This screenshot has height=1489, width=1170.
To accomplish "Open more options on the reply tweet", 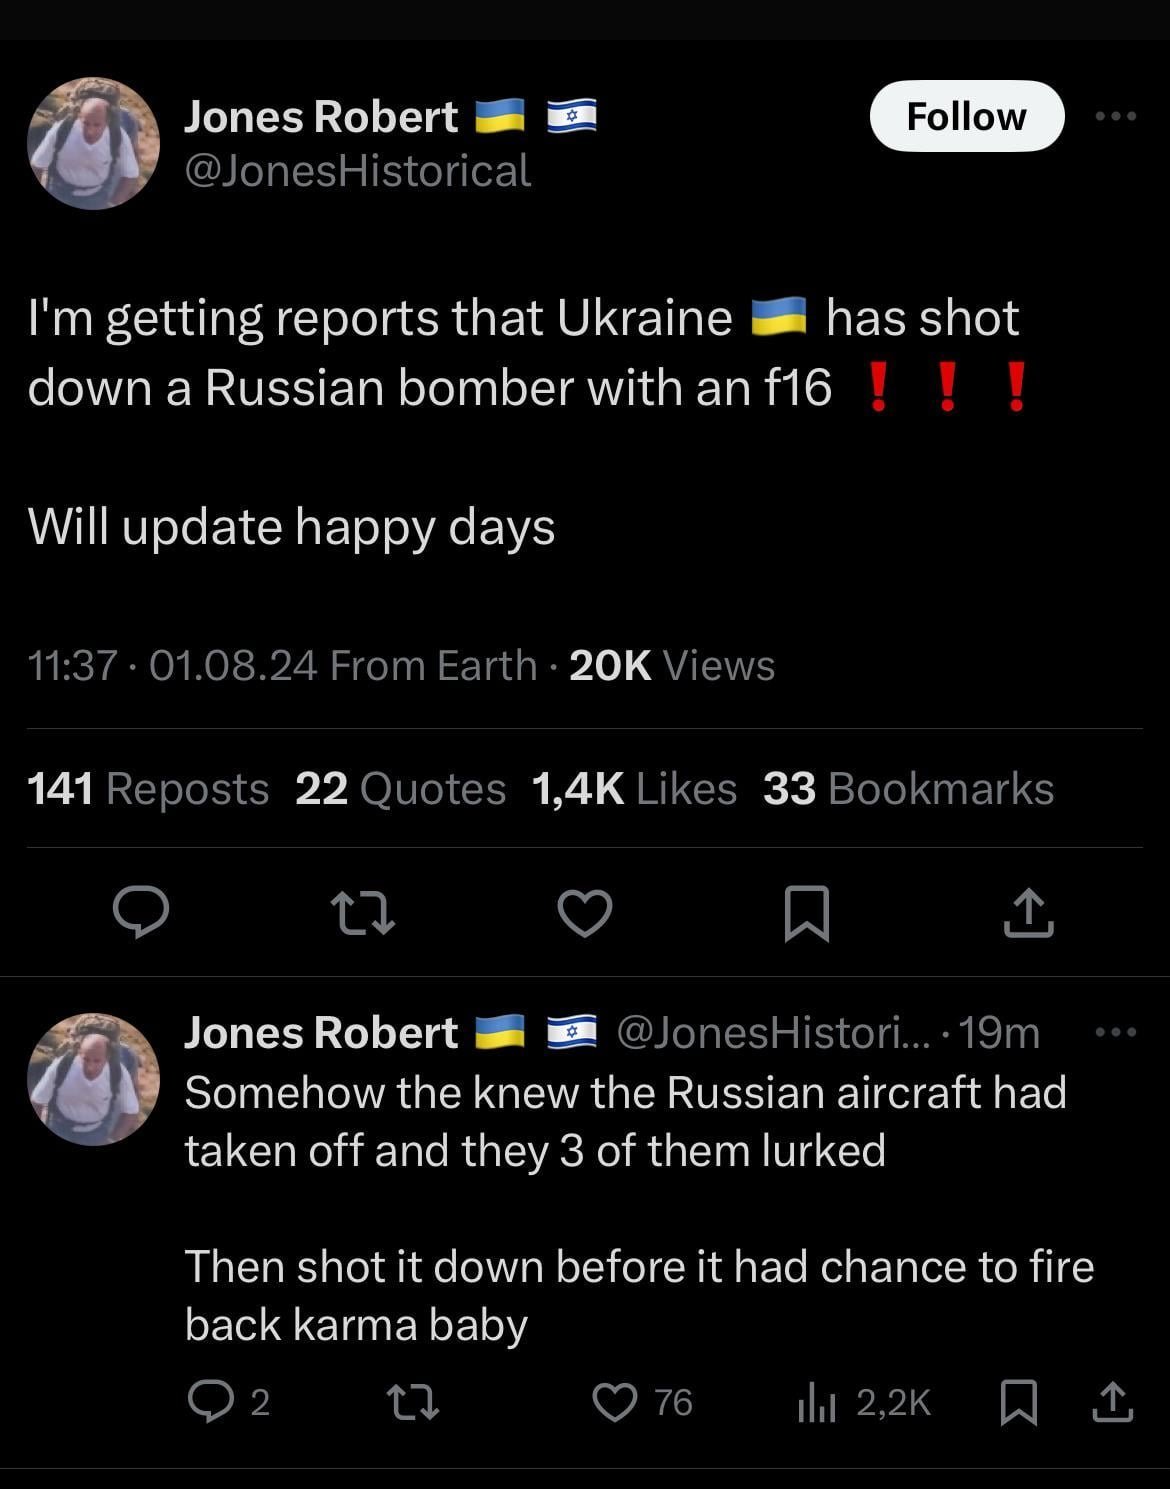I will coord(1116,1032).
